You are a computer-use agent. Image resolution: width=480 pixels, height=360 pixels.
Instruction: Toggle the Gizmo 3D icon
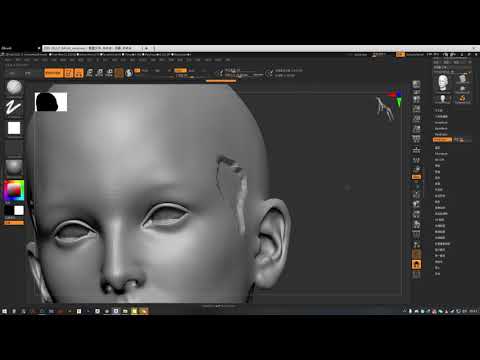pyautogui.click(x=119, y=73)
